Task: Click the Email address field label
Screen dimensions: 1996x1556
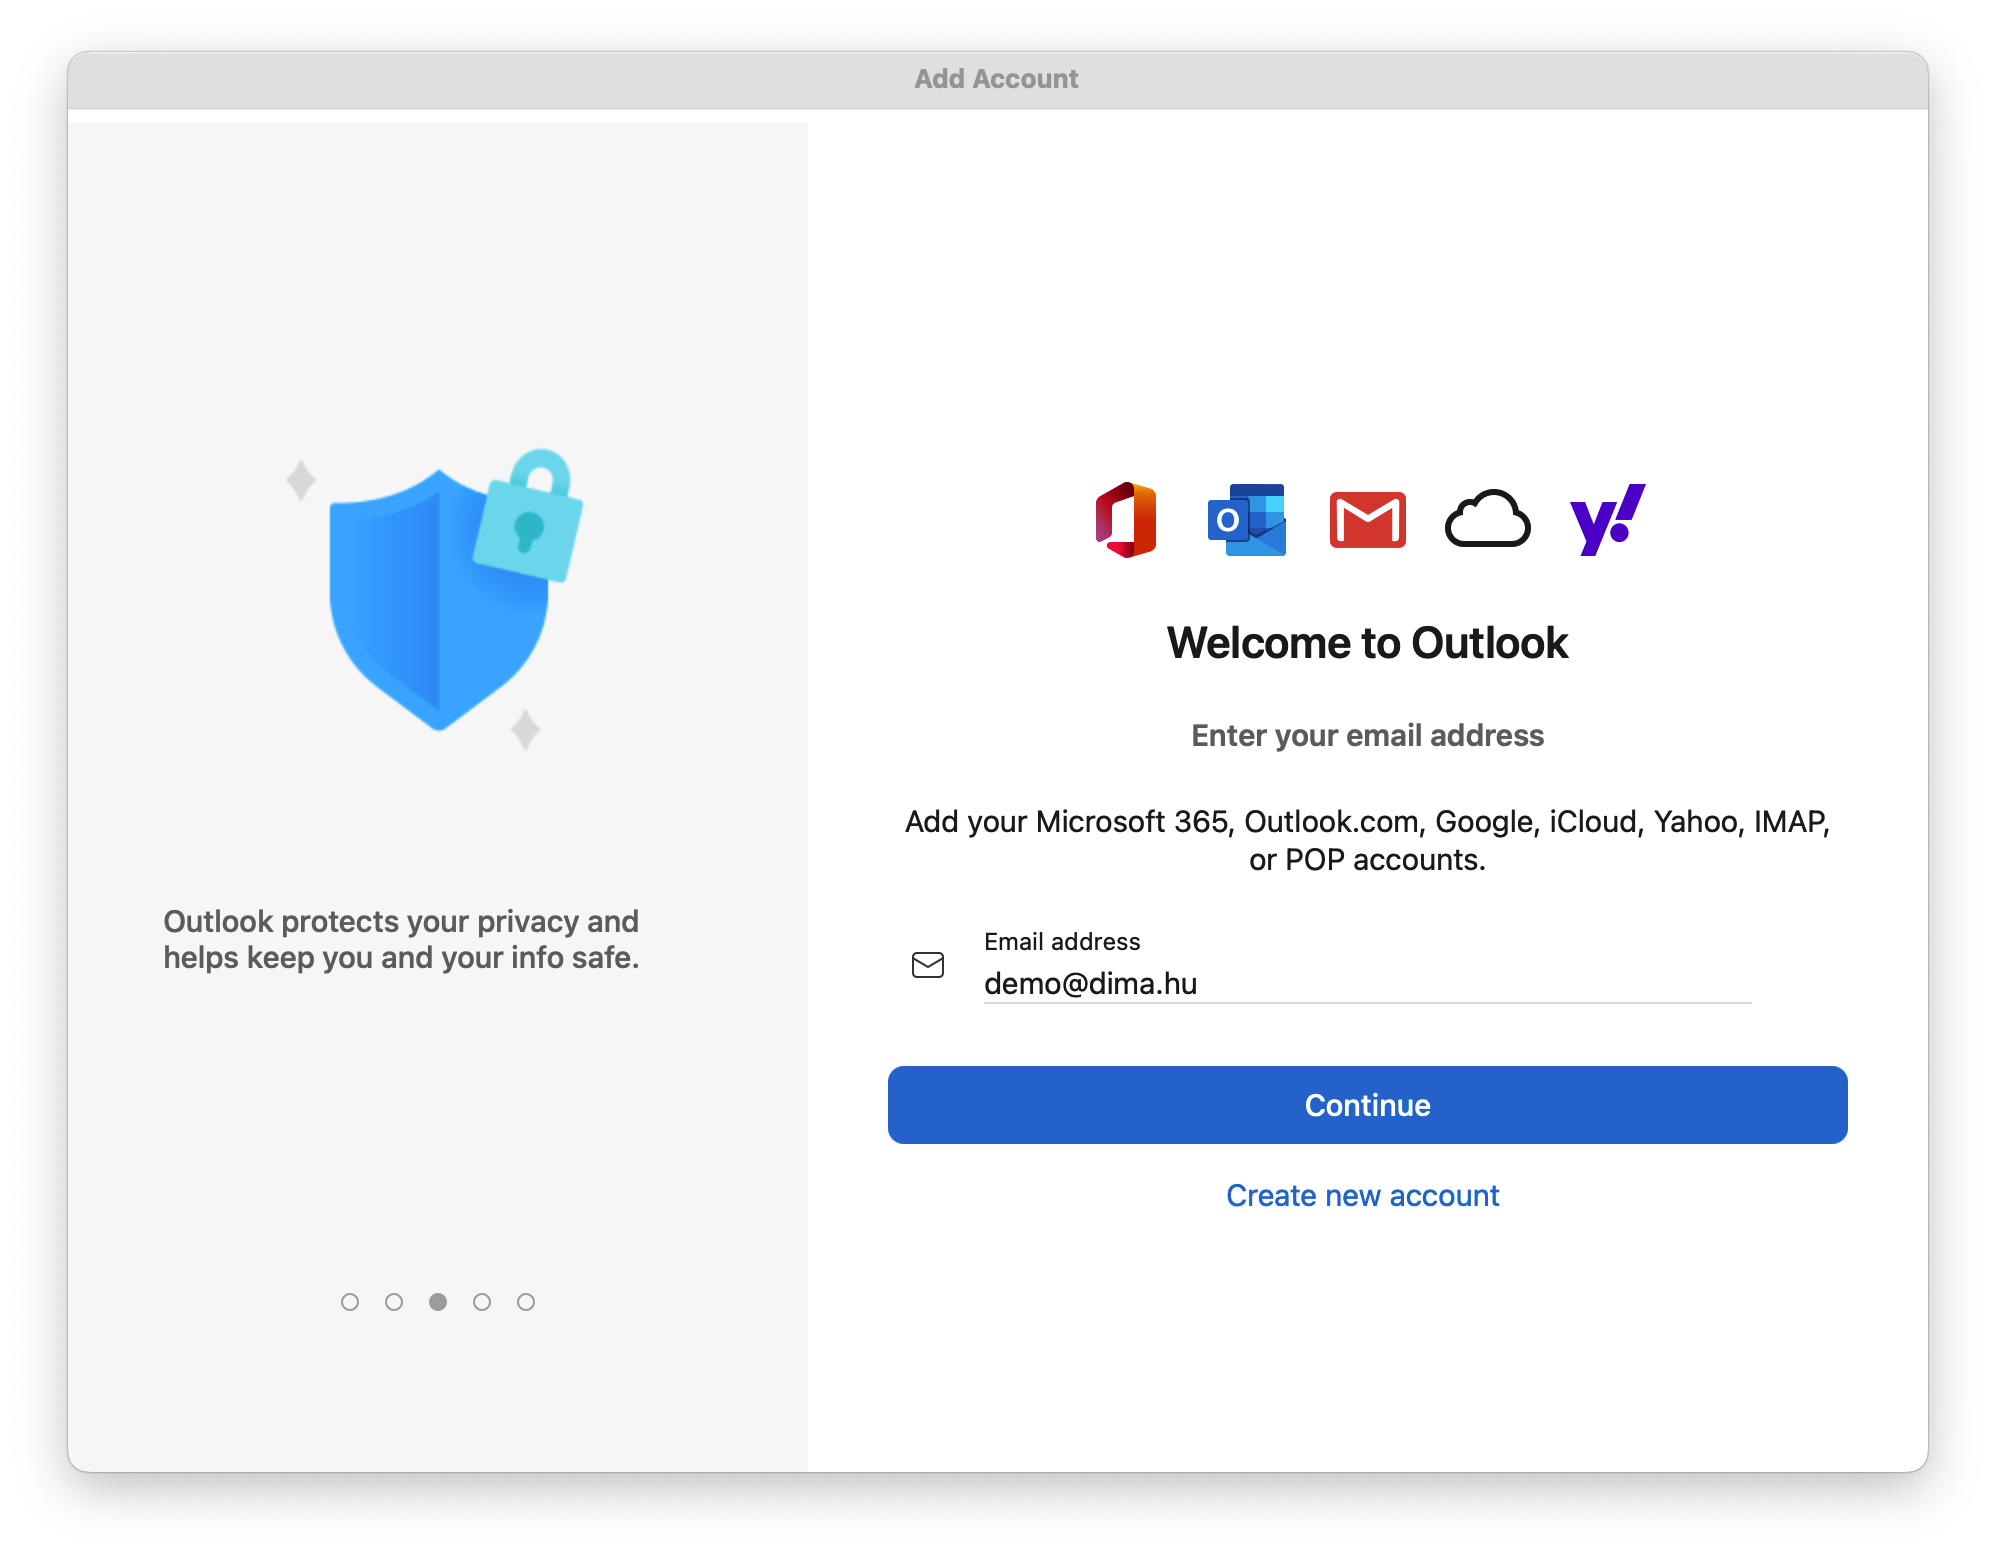Action: pos(1062,942)
